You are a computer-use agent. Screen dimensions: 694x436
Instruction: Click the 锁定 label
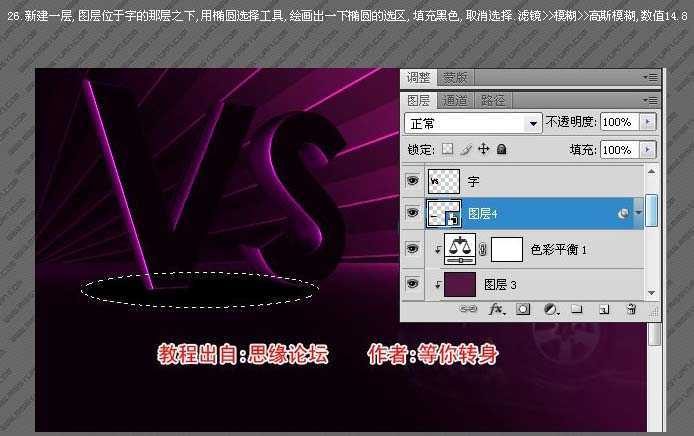[421, 150]
